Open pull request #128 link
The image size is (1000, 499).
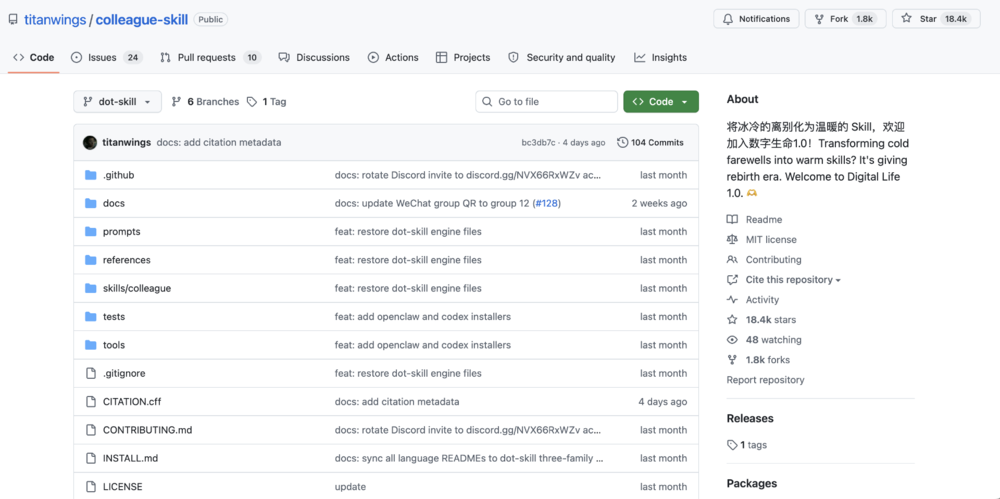[x=547, y=204]
